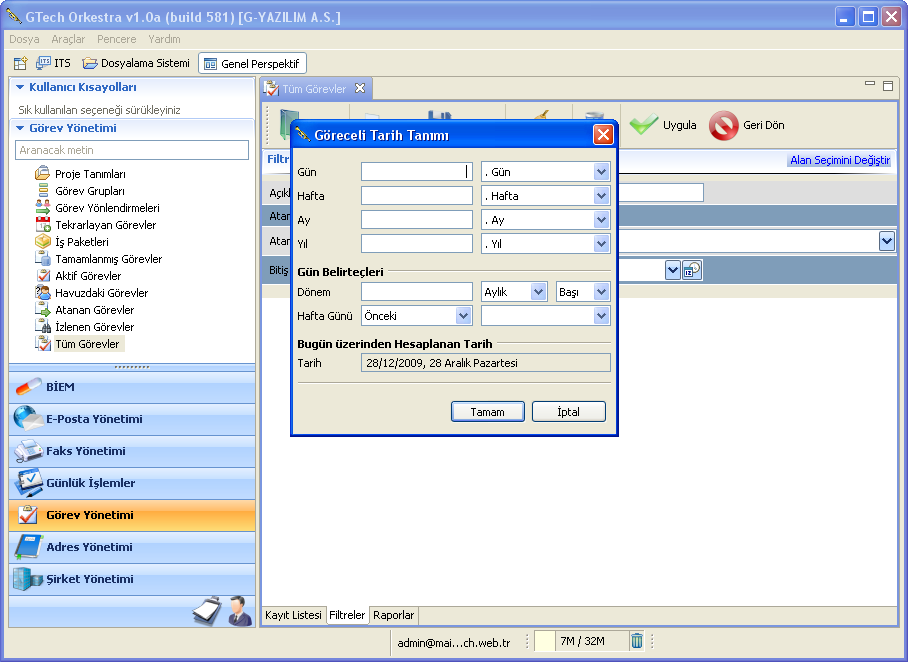Click the İptal button
The image size is (908, 662).
568,412
